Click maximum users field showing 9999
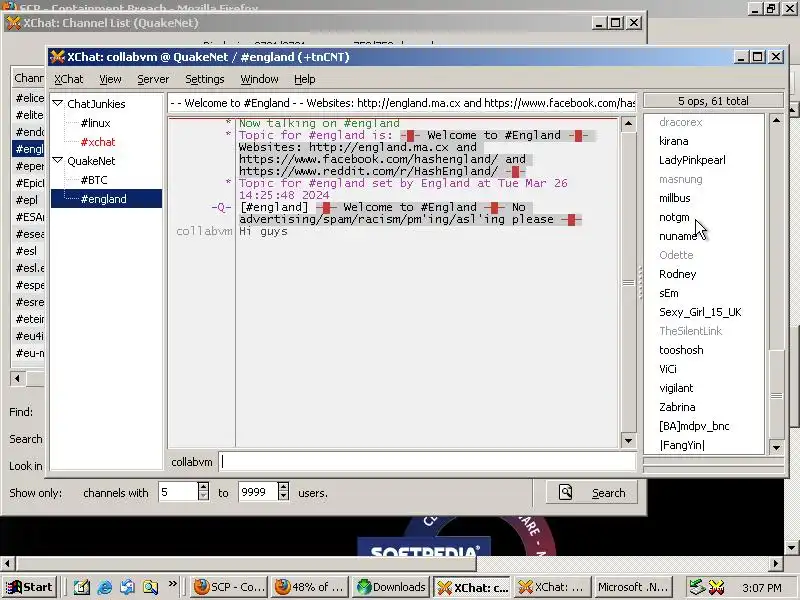 click(x=258, y=492)
